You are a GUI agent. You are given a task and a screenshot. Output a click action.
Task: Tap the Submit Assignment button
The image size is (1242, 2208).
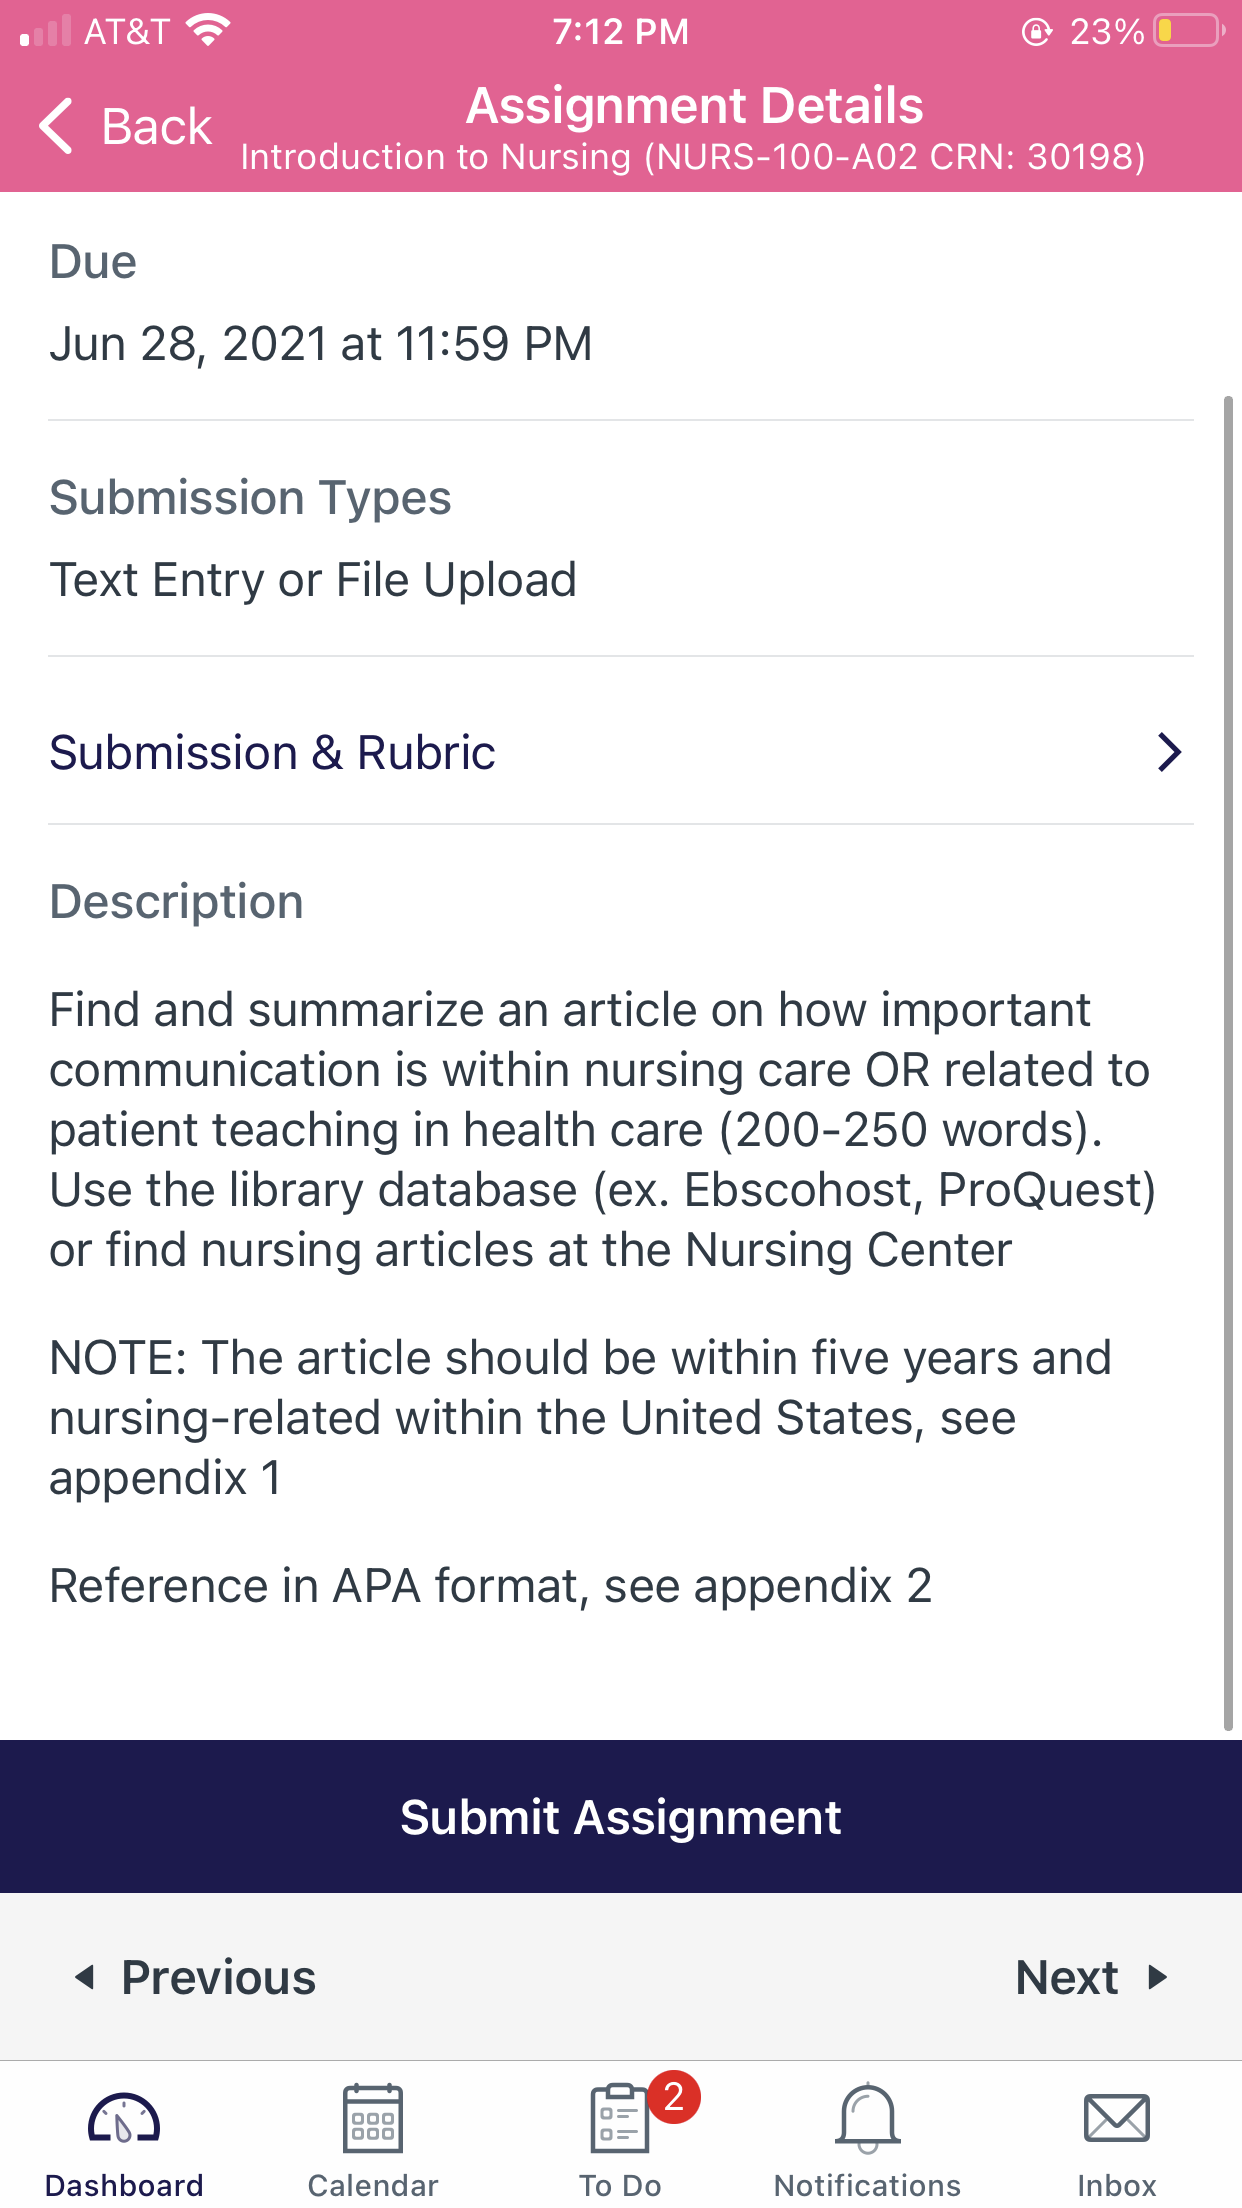[621, 1816]
